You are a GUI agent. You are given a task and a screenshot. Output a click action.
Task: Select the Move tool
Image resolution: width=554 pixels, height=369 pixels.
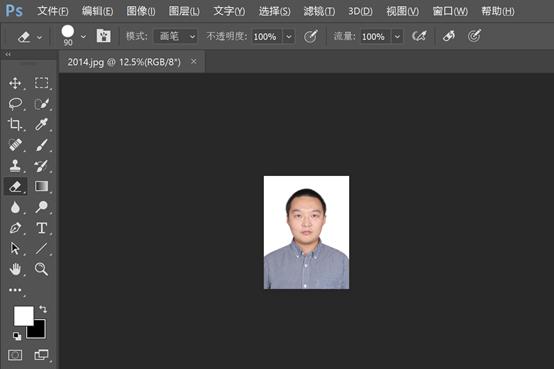click(x=15, y=83)
